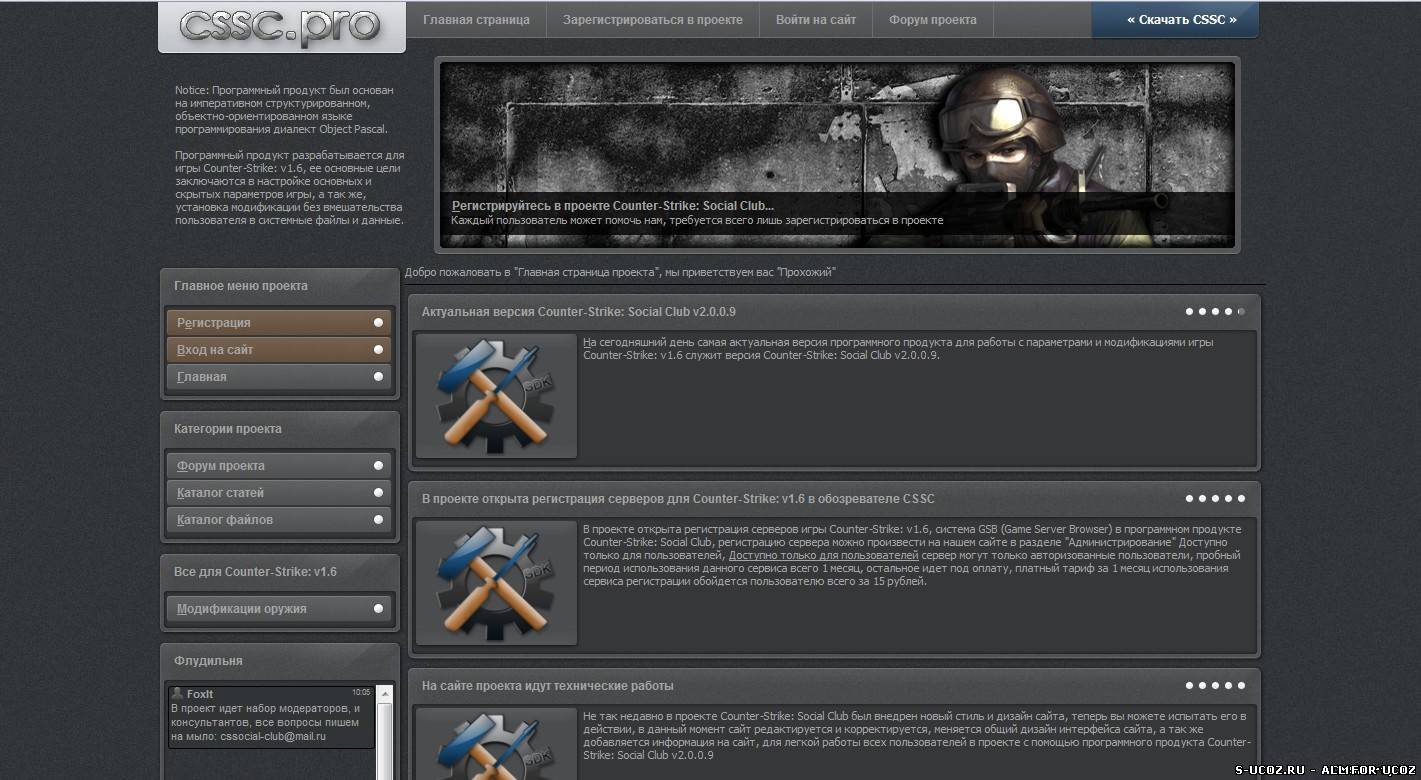1421x780 pixels.
Task: Click the white dot beside Каталог статей
Action: click(378, 493)
